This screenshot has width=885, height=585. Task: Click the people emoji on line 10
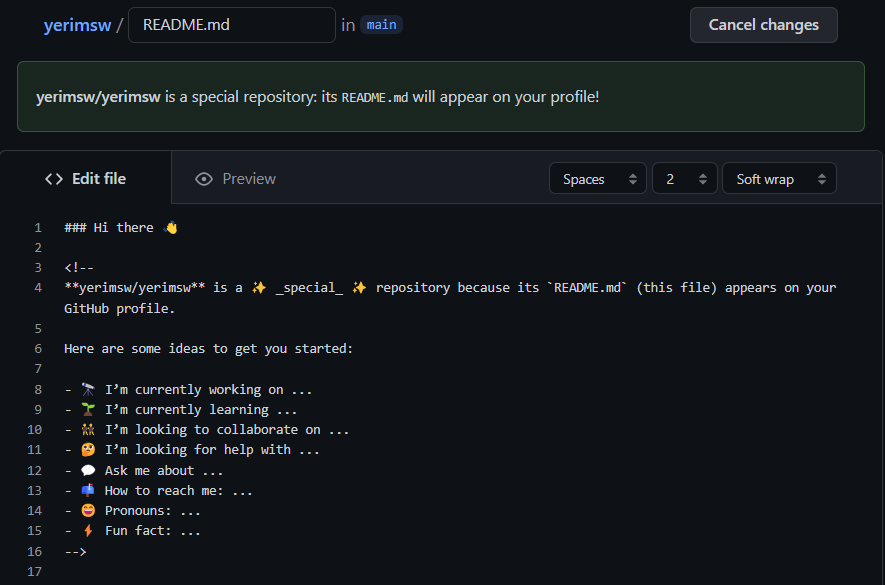[88, 430]
